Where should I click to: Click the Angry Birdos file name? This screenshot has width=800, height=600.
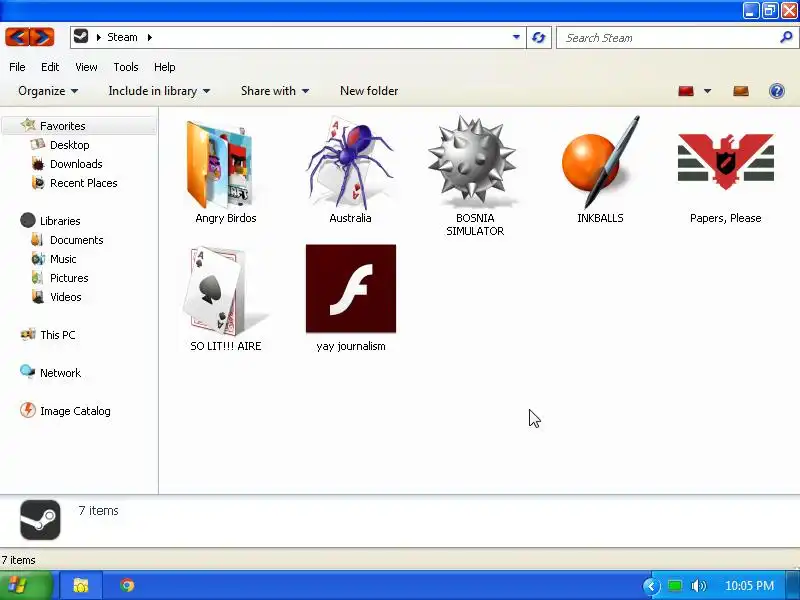tap(226, 218)
